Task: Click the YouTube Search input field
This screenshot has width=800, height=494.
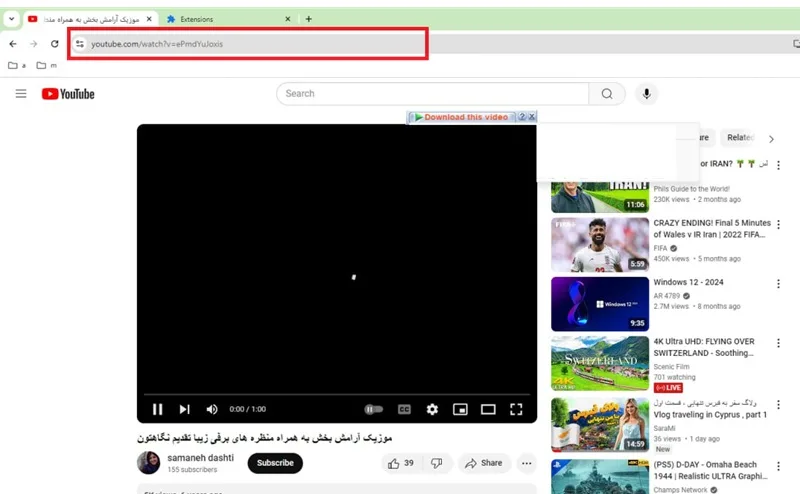Action: [432, 94]
